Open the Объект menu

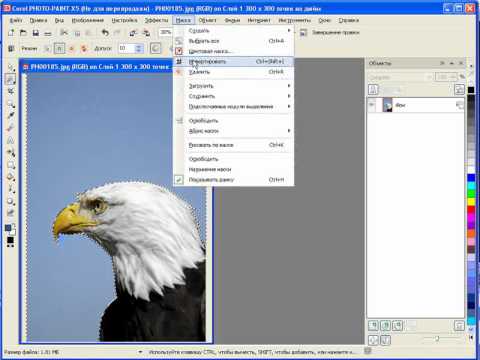tap(207, 20)
